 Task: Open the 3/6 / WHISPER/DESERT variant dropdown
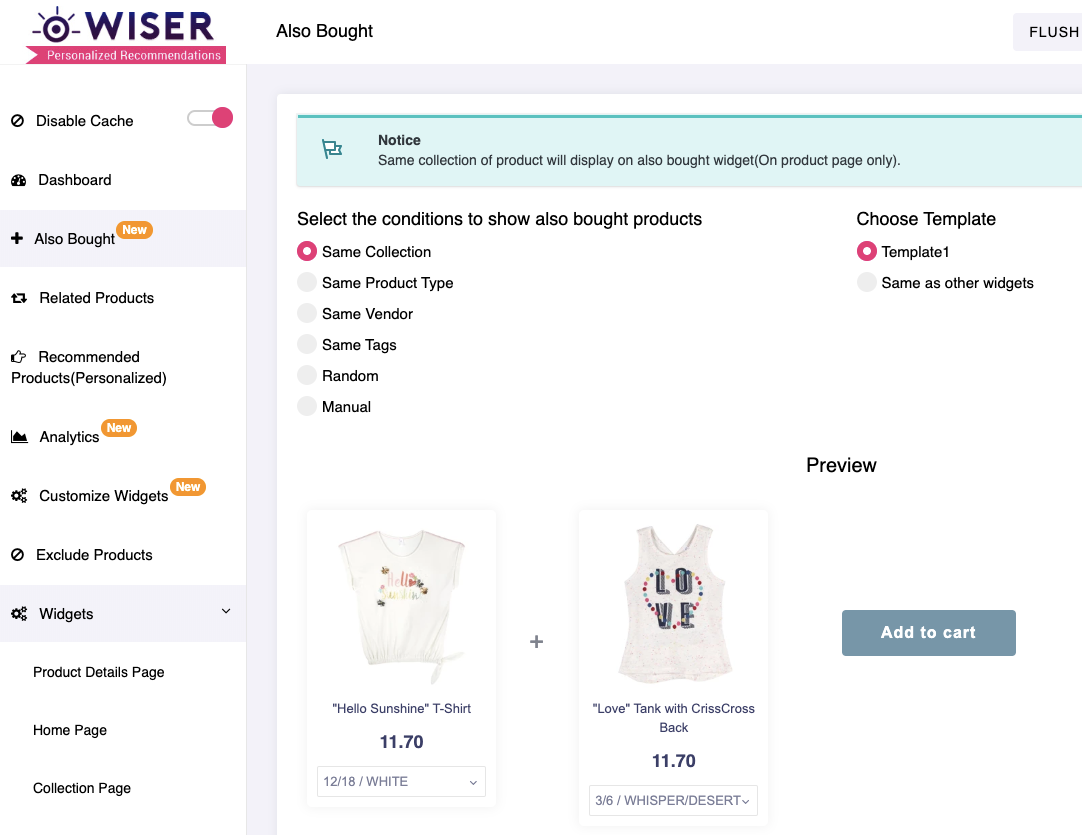point(673,800)
